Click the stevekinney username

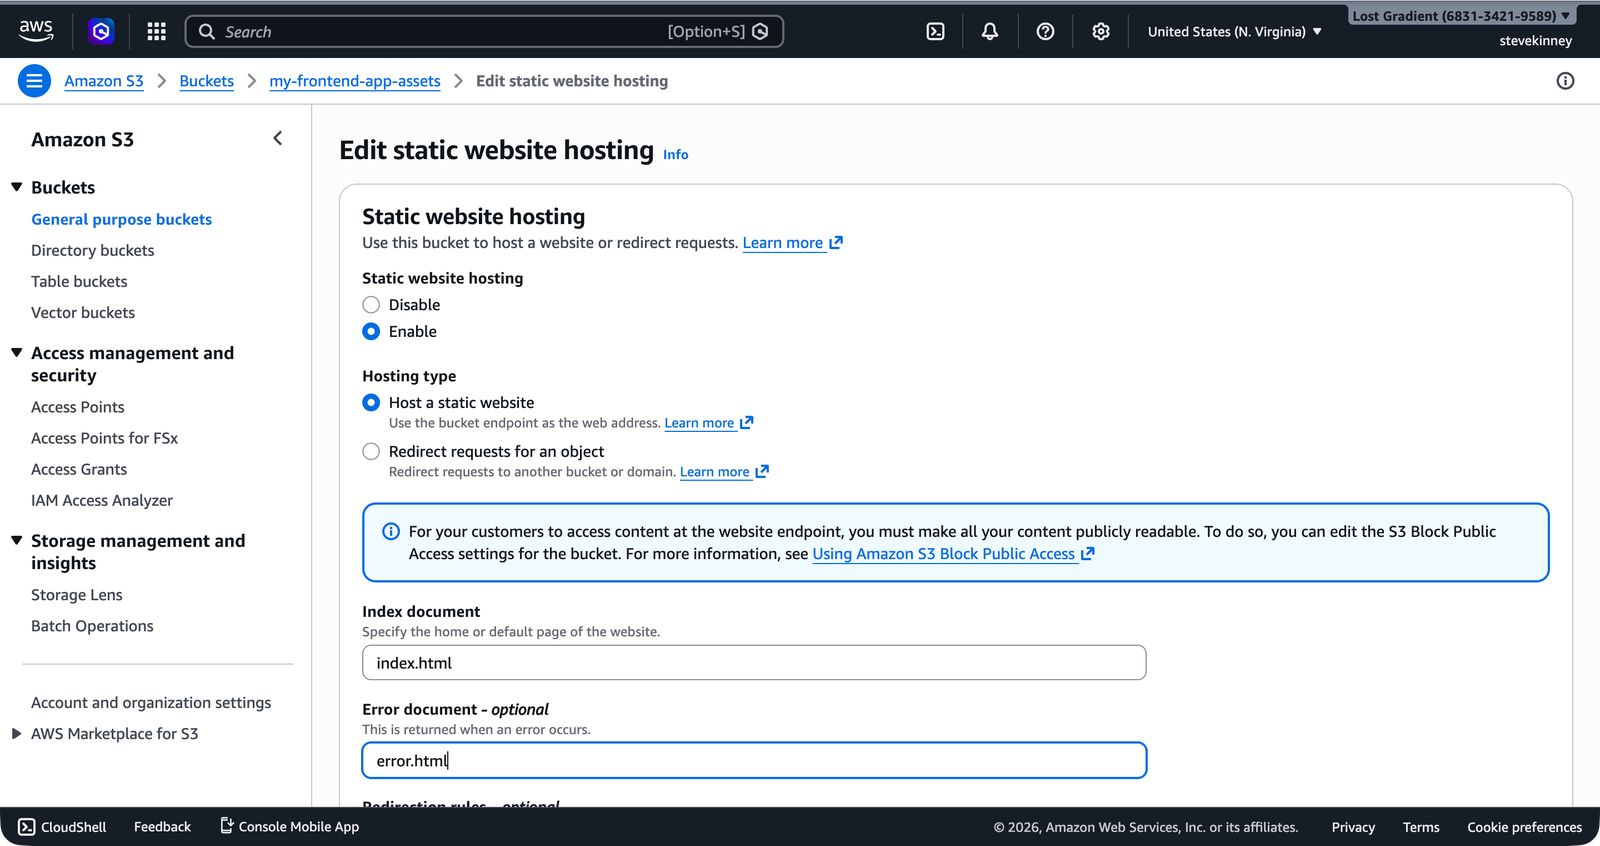click(x=1535, y=41)
